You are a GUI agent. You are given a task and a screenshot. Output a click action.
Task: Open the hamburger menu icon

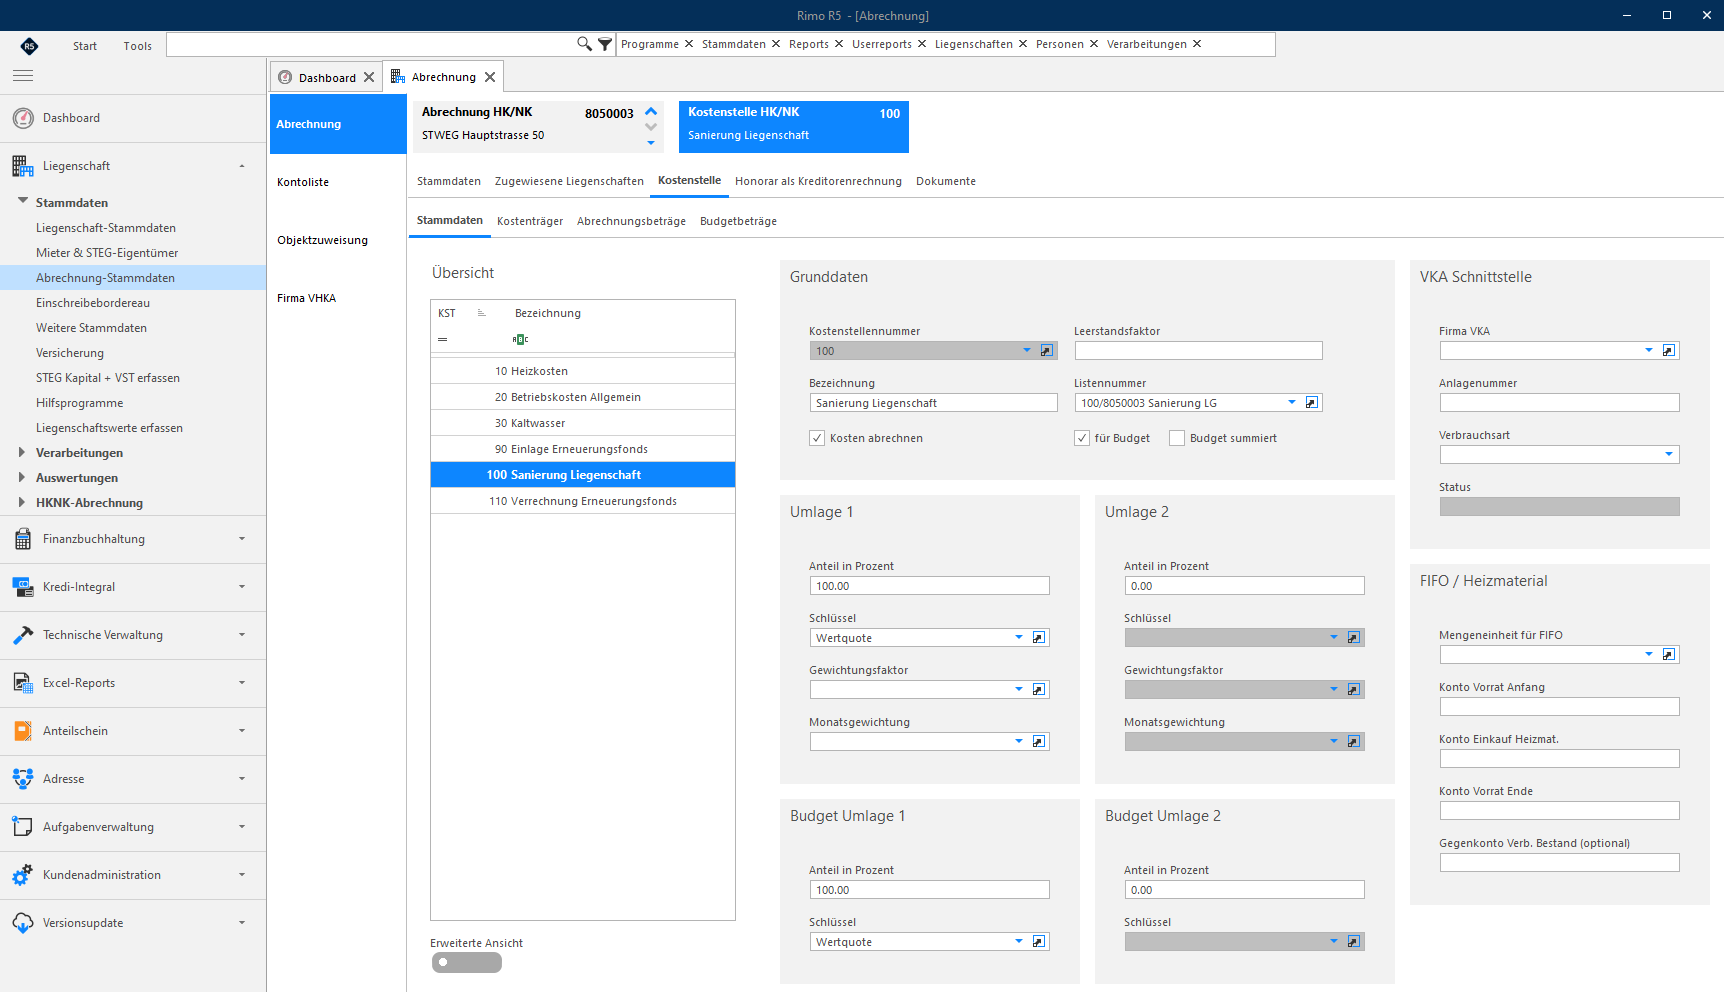coord(23,76)
